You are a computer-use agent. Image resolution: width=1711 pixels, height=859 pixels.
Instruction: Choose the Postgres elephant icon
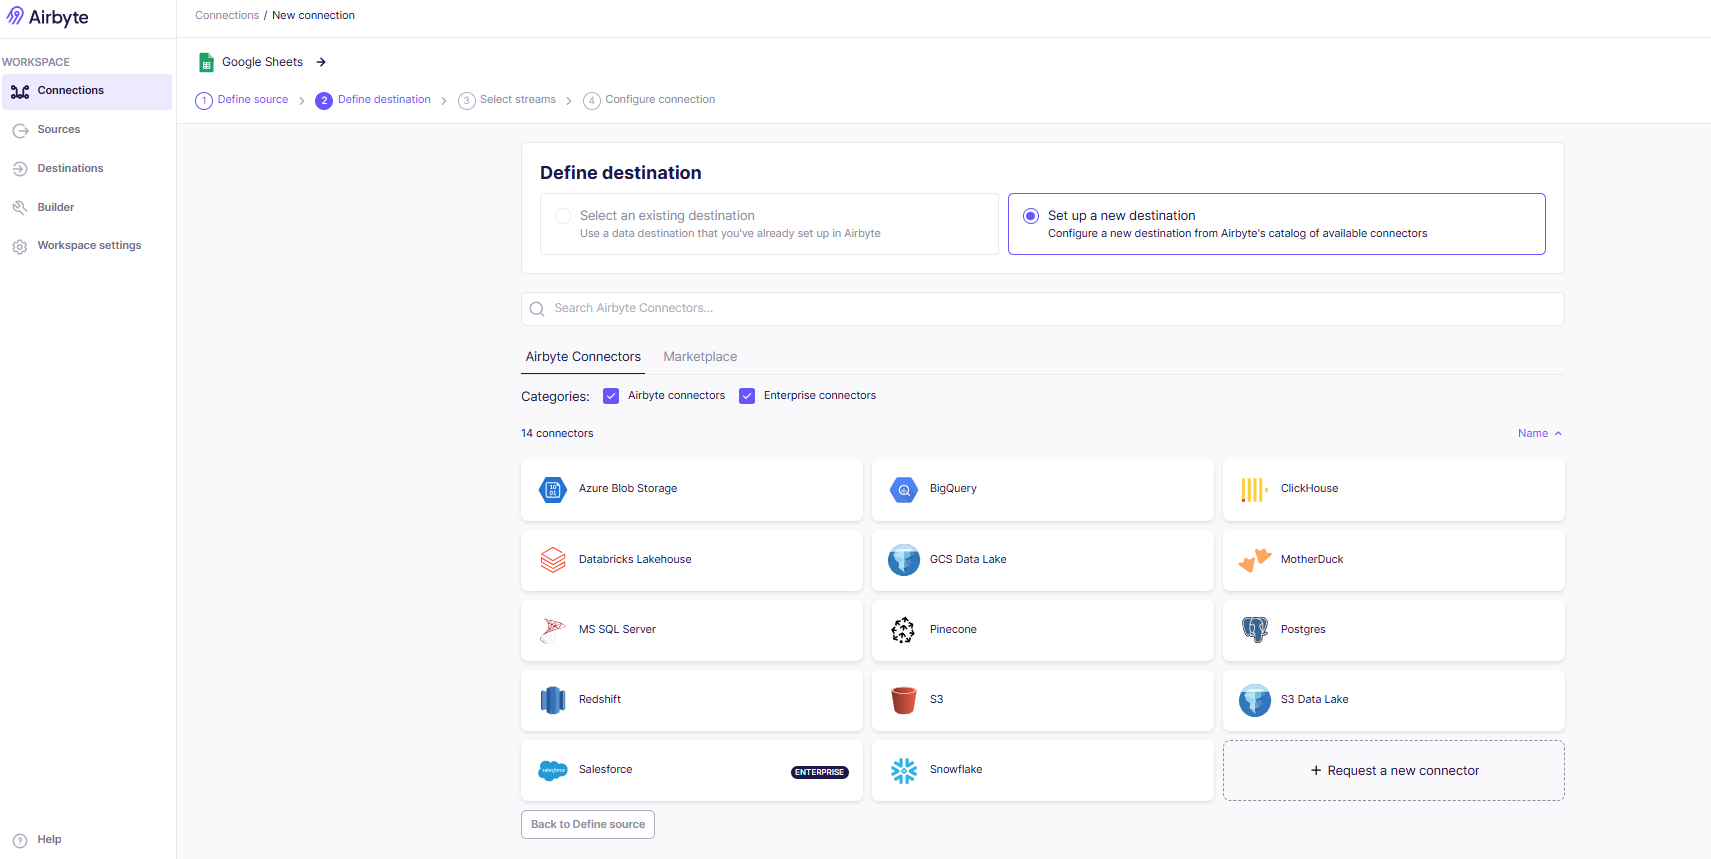pyautogui.click(x=1255, y=630)
